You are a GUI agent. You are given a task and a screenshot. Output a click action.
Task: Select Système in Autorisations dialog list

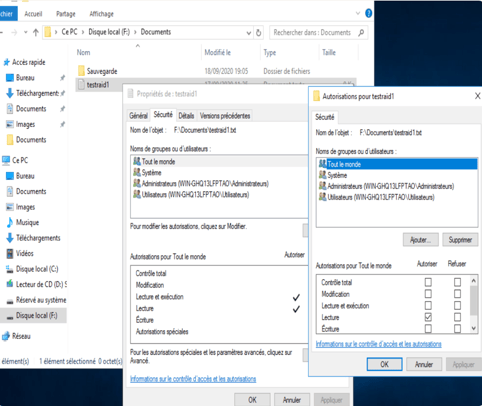coord(397,175)
